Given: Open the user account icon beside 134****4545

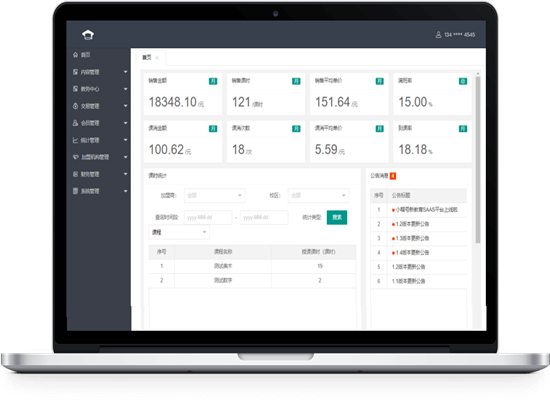Looking at the screenshot, I should tap(438, 35).
